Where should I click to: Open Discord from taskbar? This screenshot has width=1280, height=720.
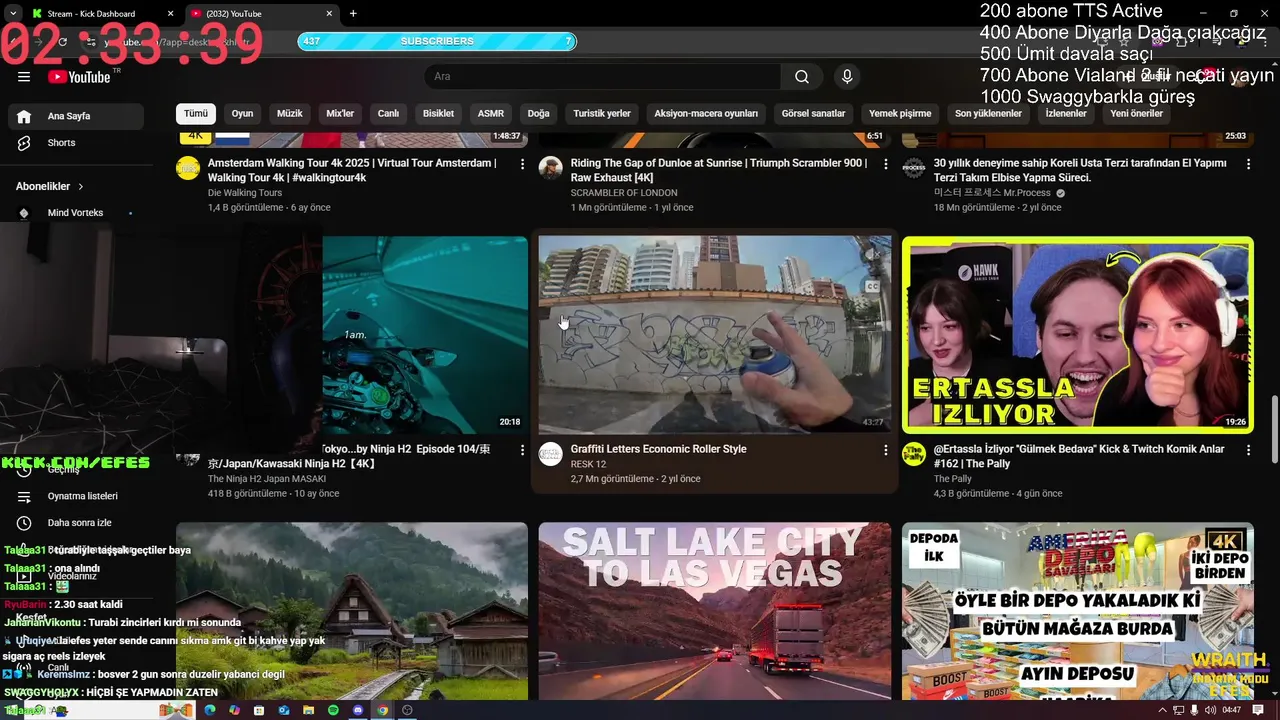click(x=358, y=710)
